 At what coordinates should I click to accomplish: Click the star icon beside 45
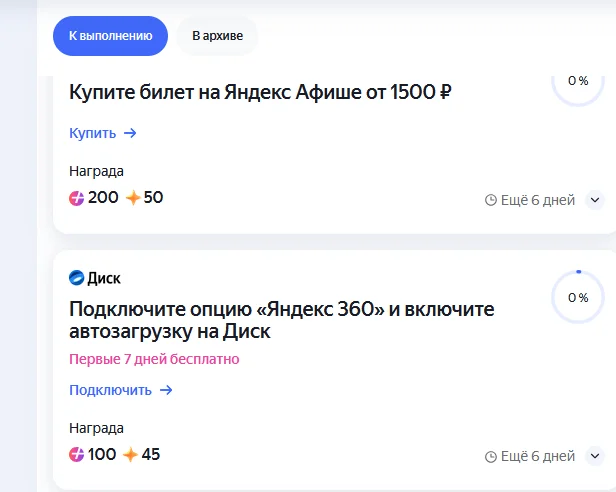point(130,455)
